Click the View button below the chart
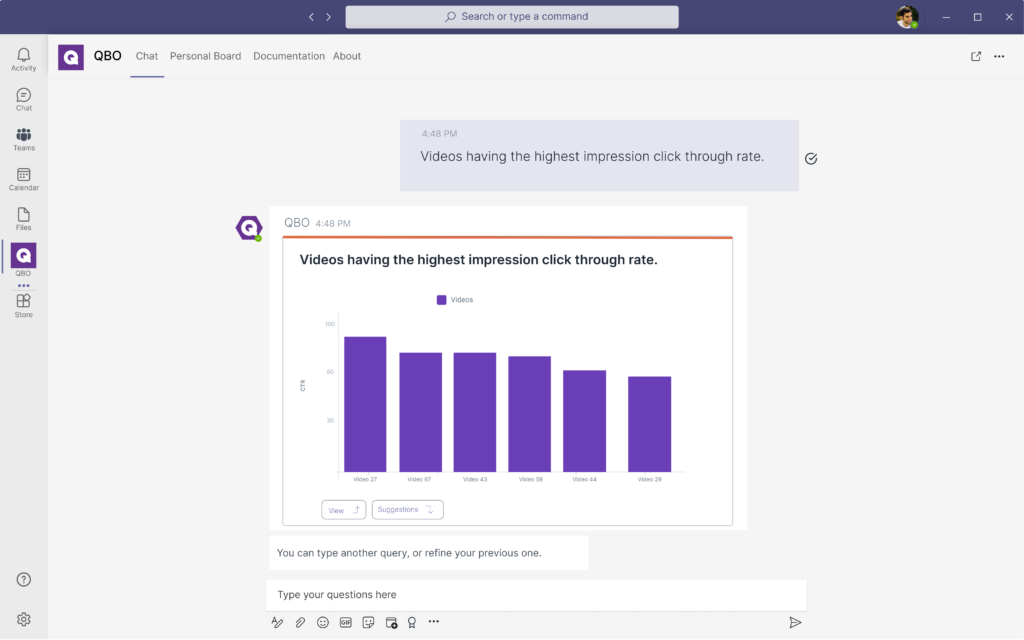 pyautogui.click(x=343, y=510)
